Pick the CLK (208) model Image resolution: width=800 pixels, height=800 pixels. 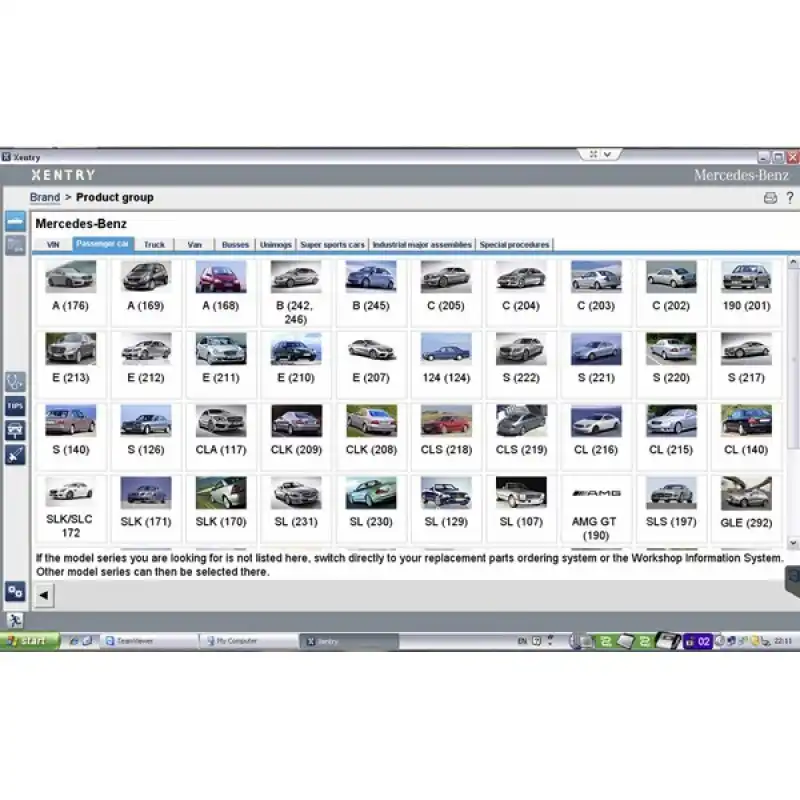pyautogui.click(x=371, y=436)
